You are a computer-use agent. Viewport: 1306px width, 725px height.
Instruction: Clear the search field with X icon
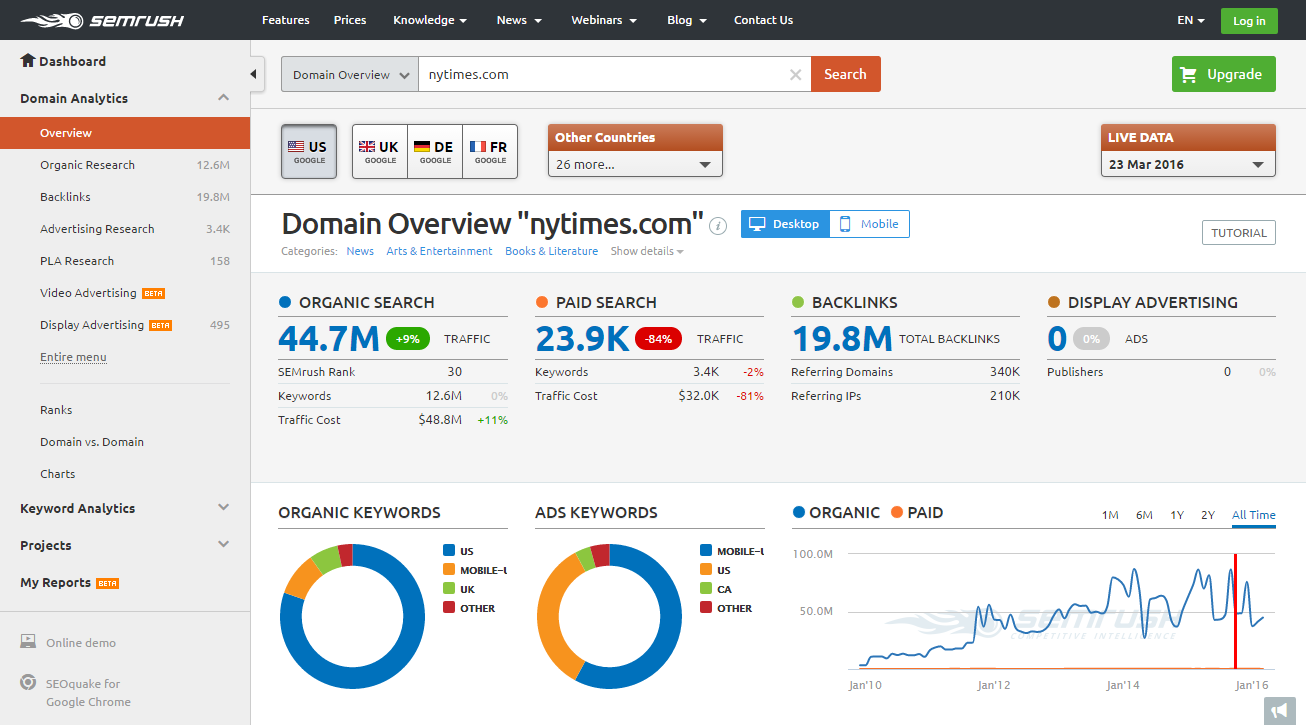(x=795, y=74)
